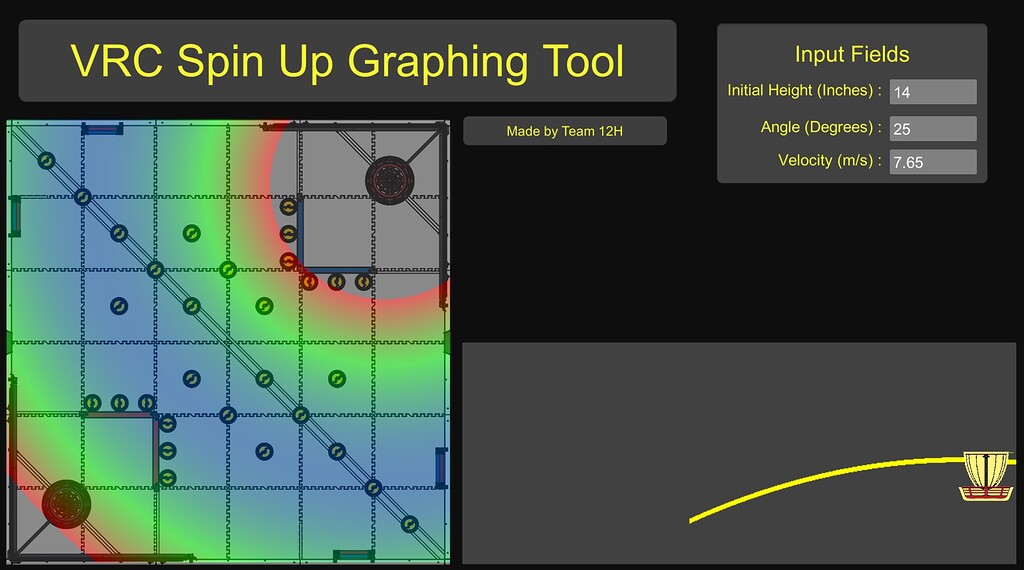Click the disc nearest the field's top-left corner
The image size is (1024, 570).
coord(46,160)
